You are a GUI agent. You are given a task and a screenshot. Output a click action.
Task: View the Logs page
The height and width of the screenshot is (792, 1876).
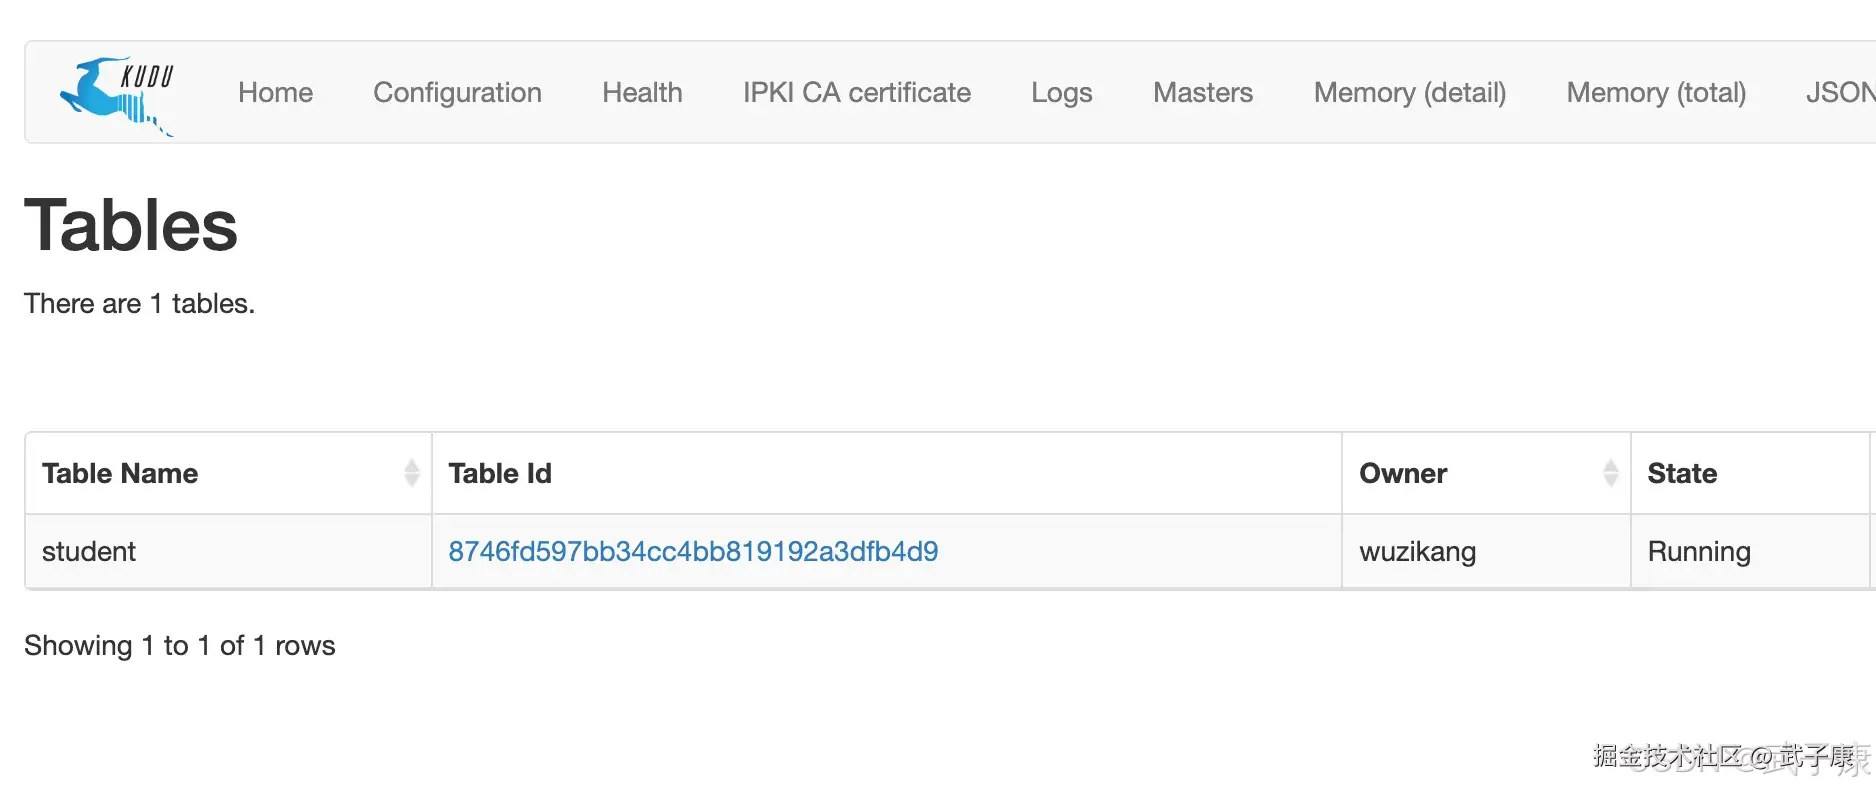point(1062,92)
